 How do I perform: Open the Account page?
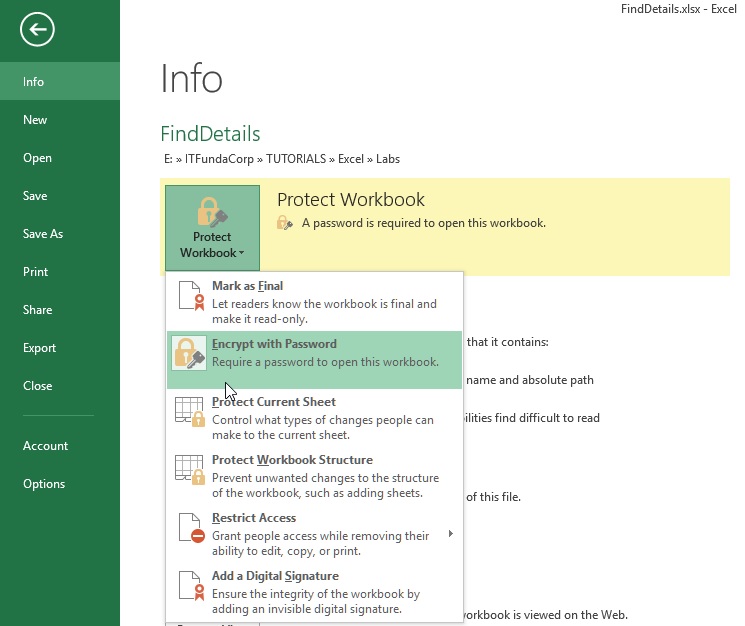(x=60, y=446)
